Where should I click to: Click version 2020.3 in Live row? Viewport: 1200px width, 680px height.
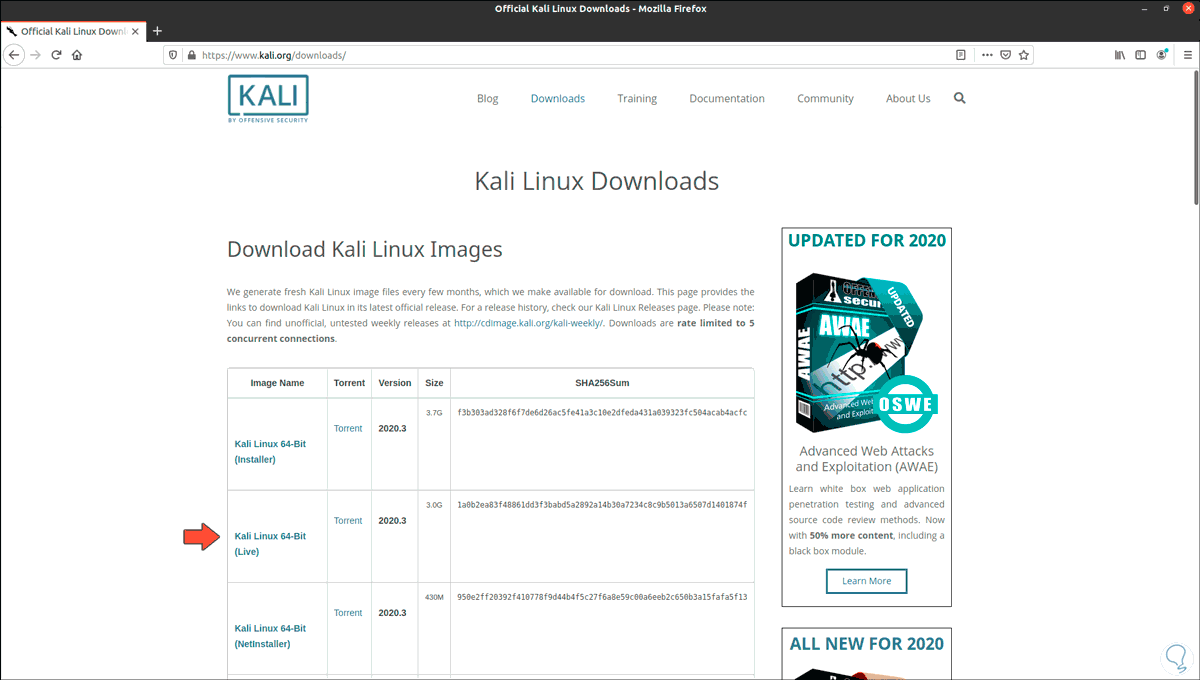coord(393,520)
